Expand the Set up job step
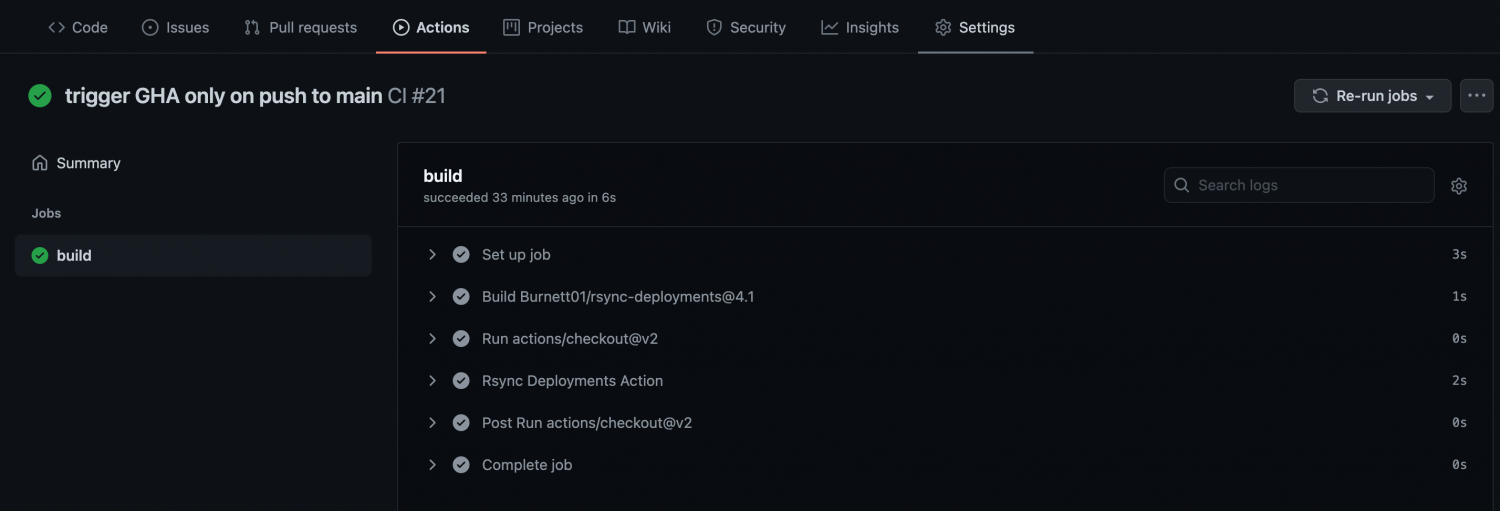Viewport: 1500px width, 511px height. 432,255
